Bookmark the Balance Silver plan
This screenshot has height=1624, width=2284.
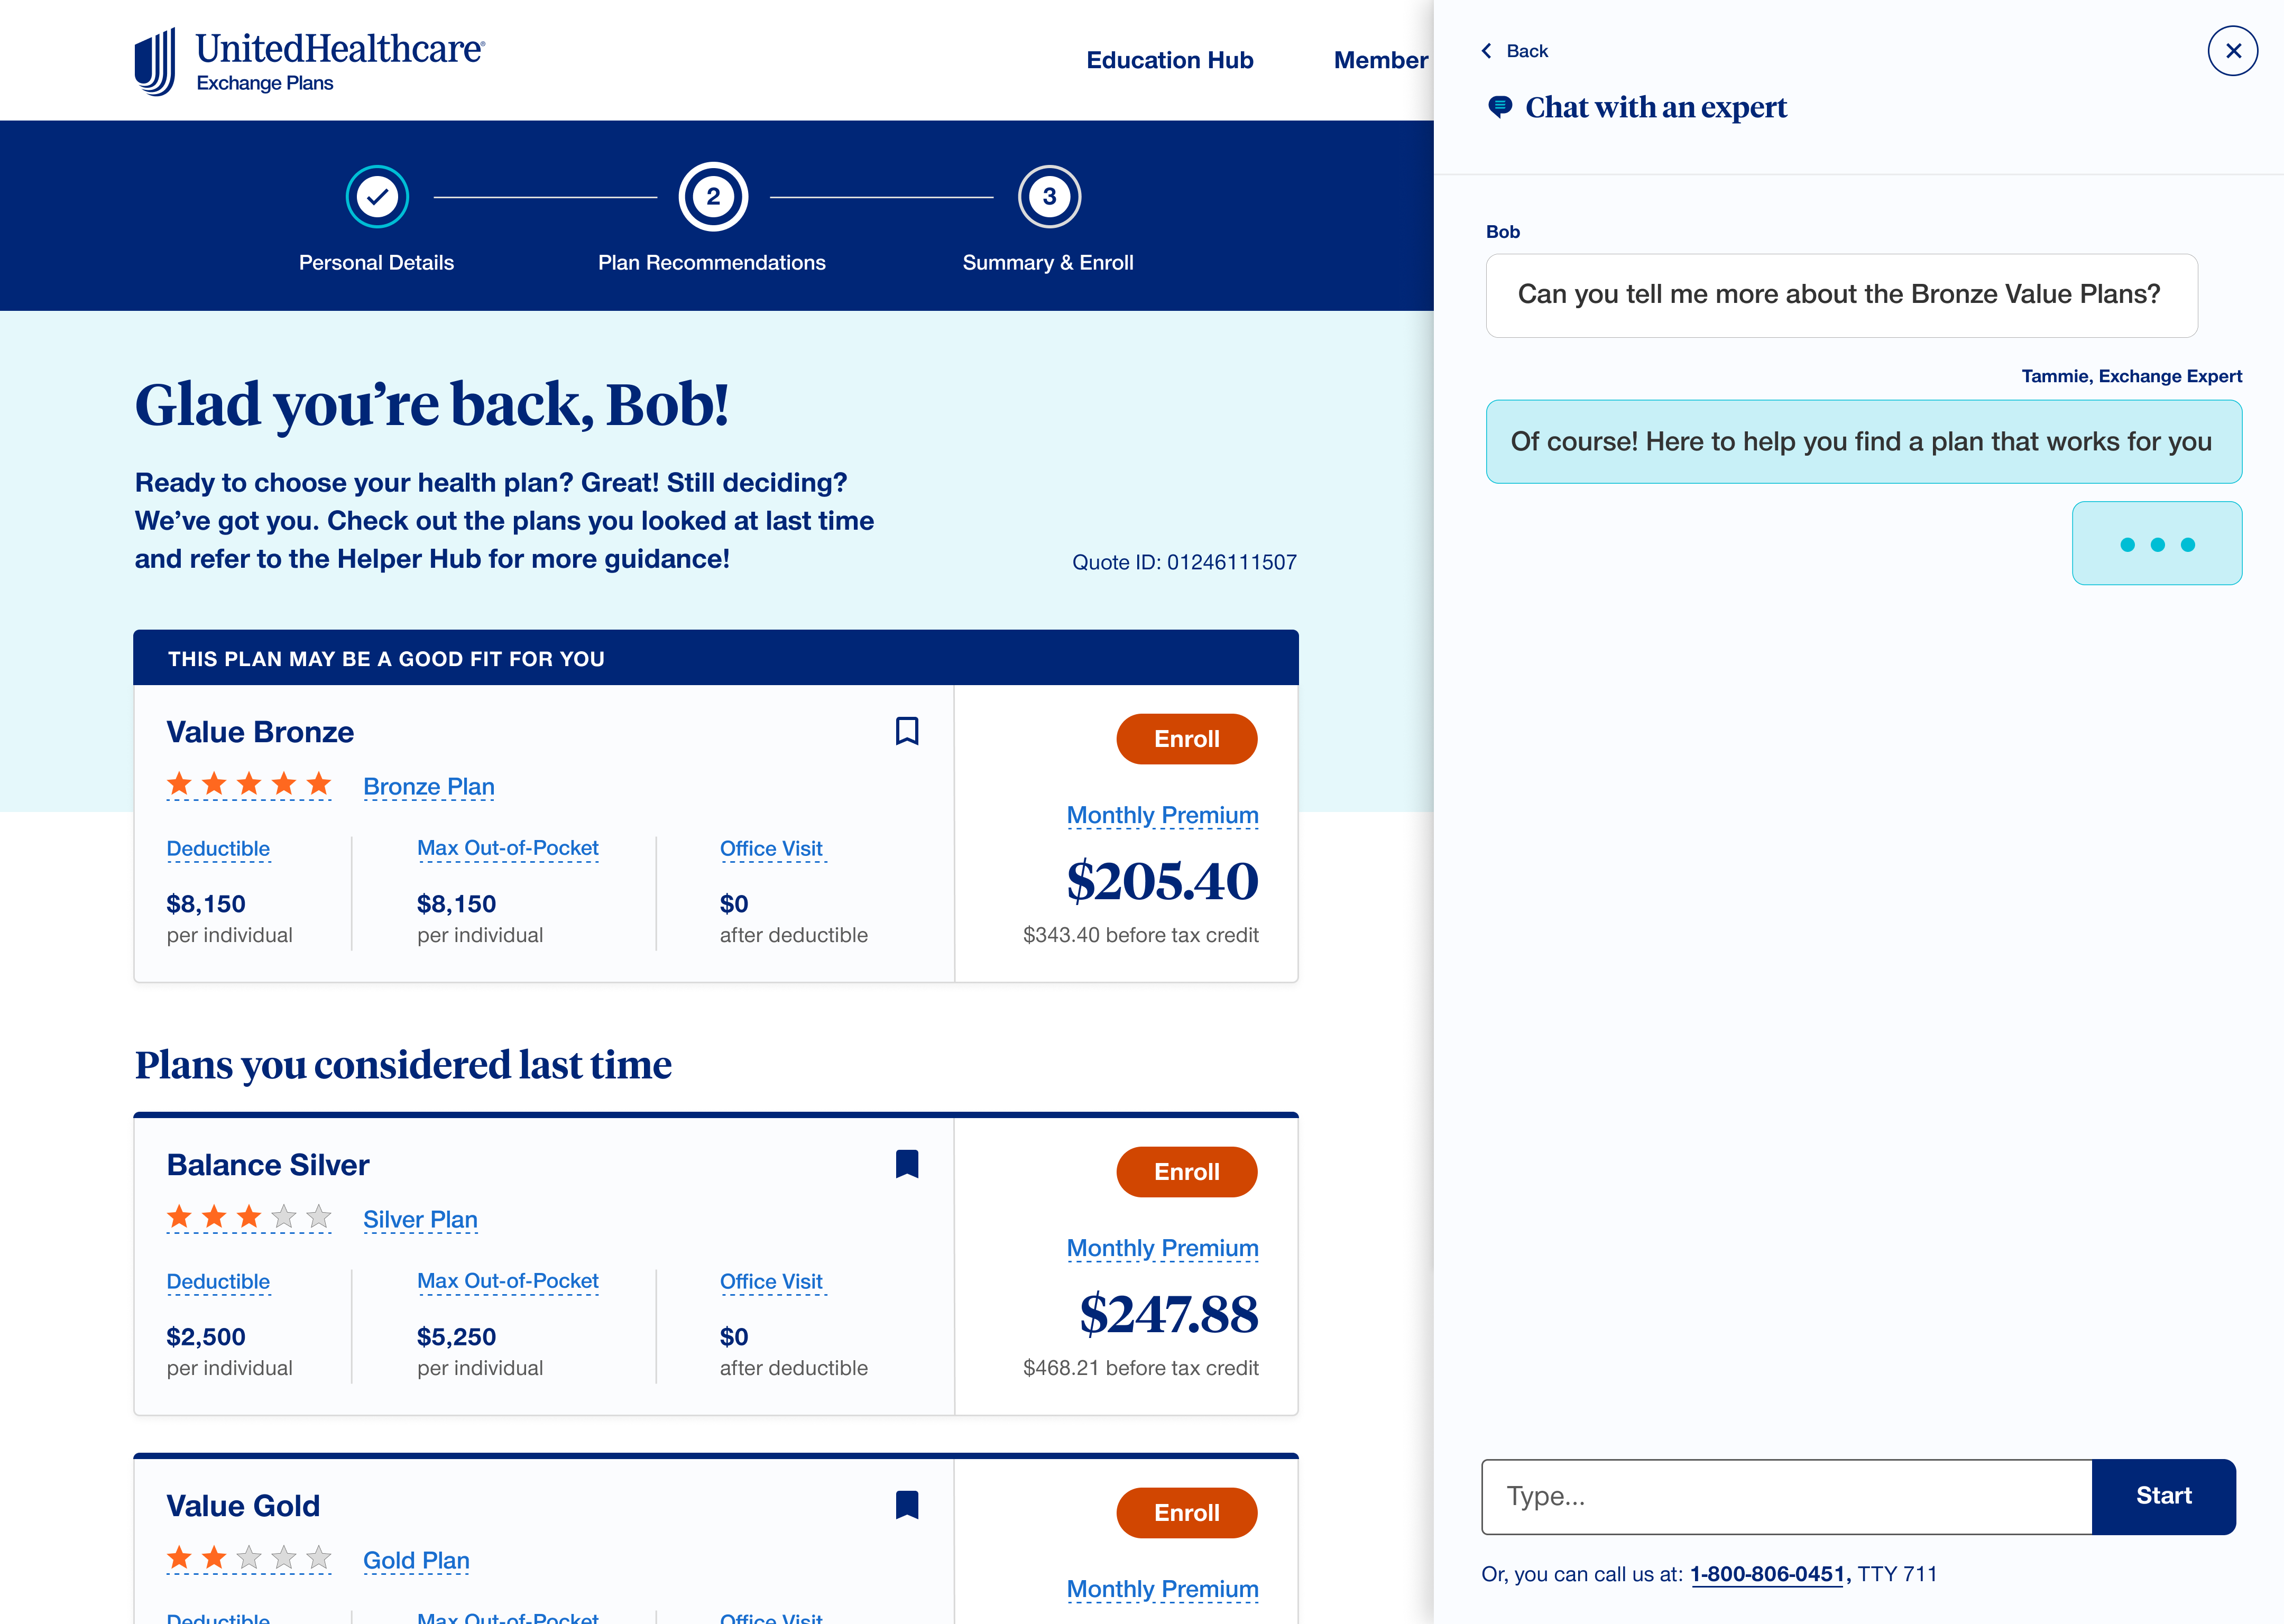click(x=906, y=1164)
